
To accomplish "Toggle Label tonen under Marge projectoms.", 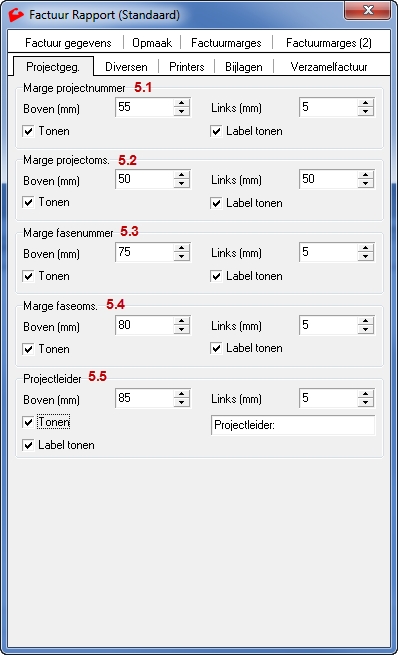I will click(216, 203).
